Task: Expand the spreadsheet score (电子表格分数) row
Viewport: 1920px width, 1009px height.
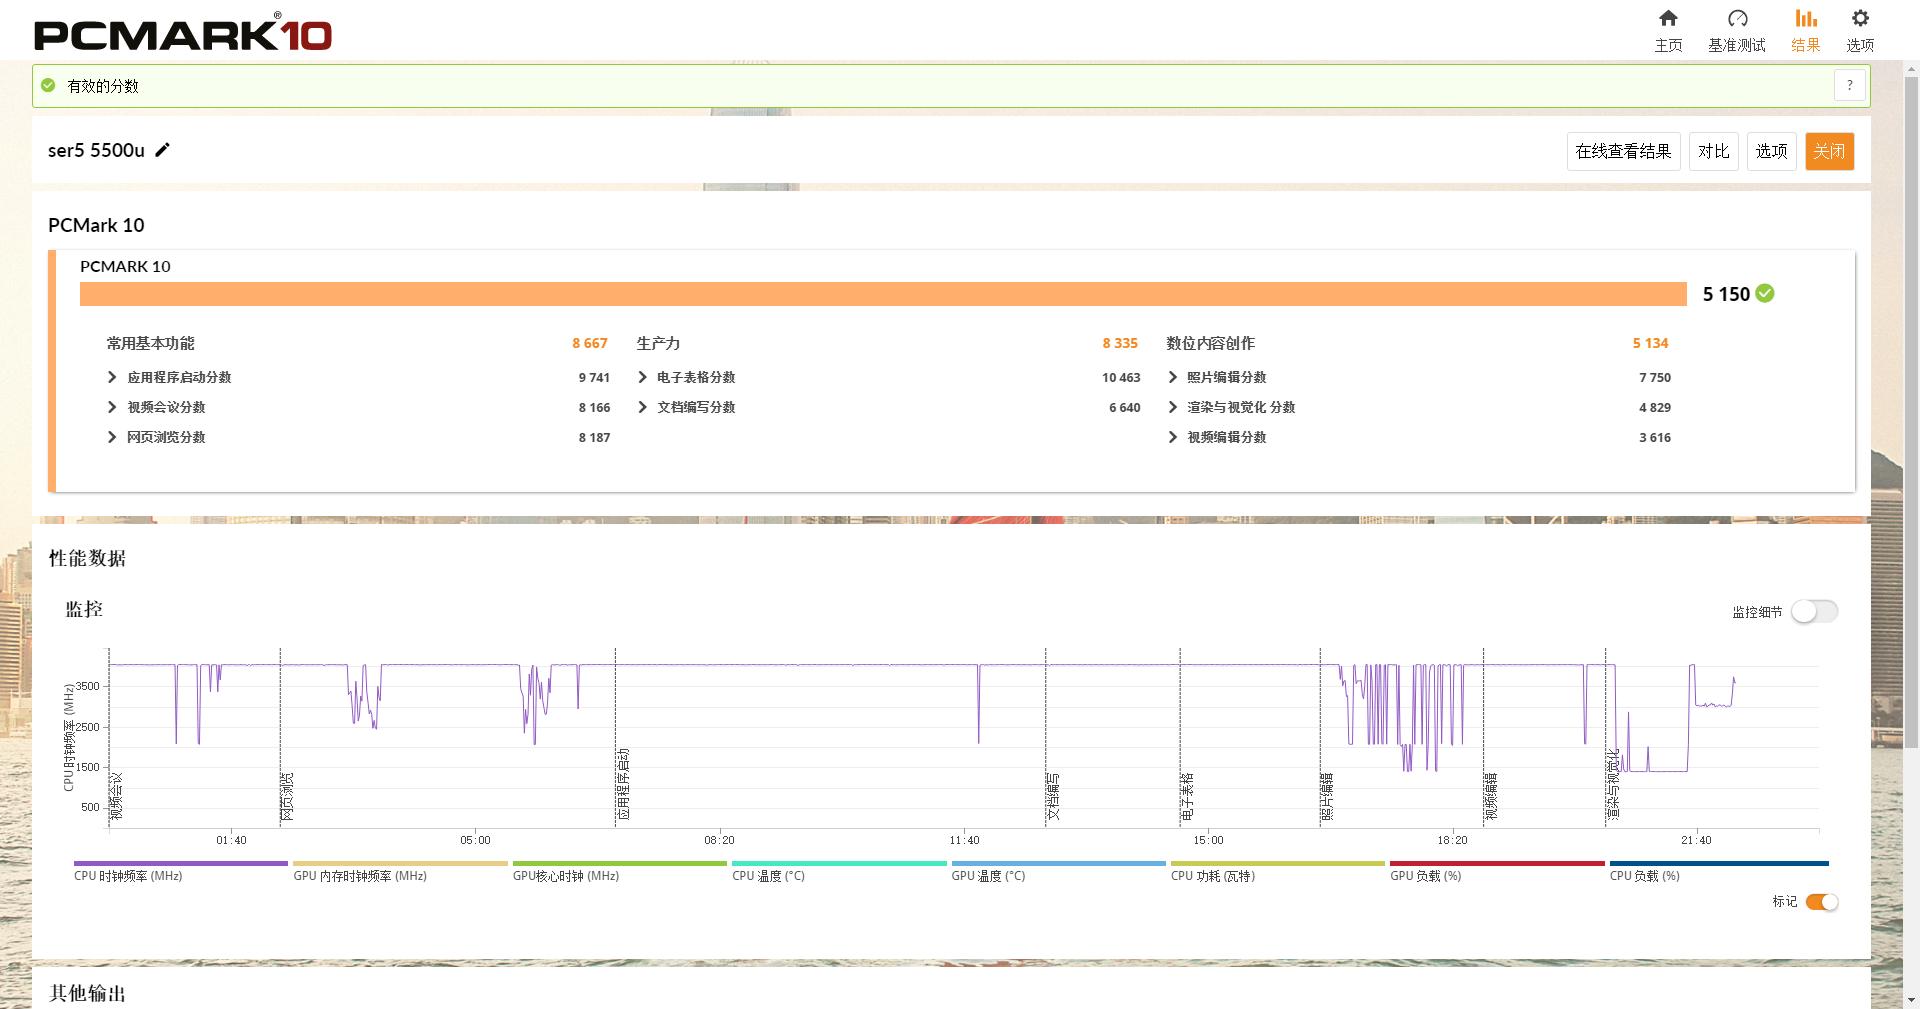Action: 642,377
